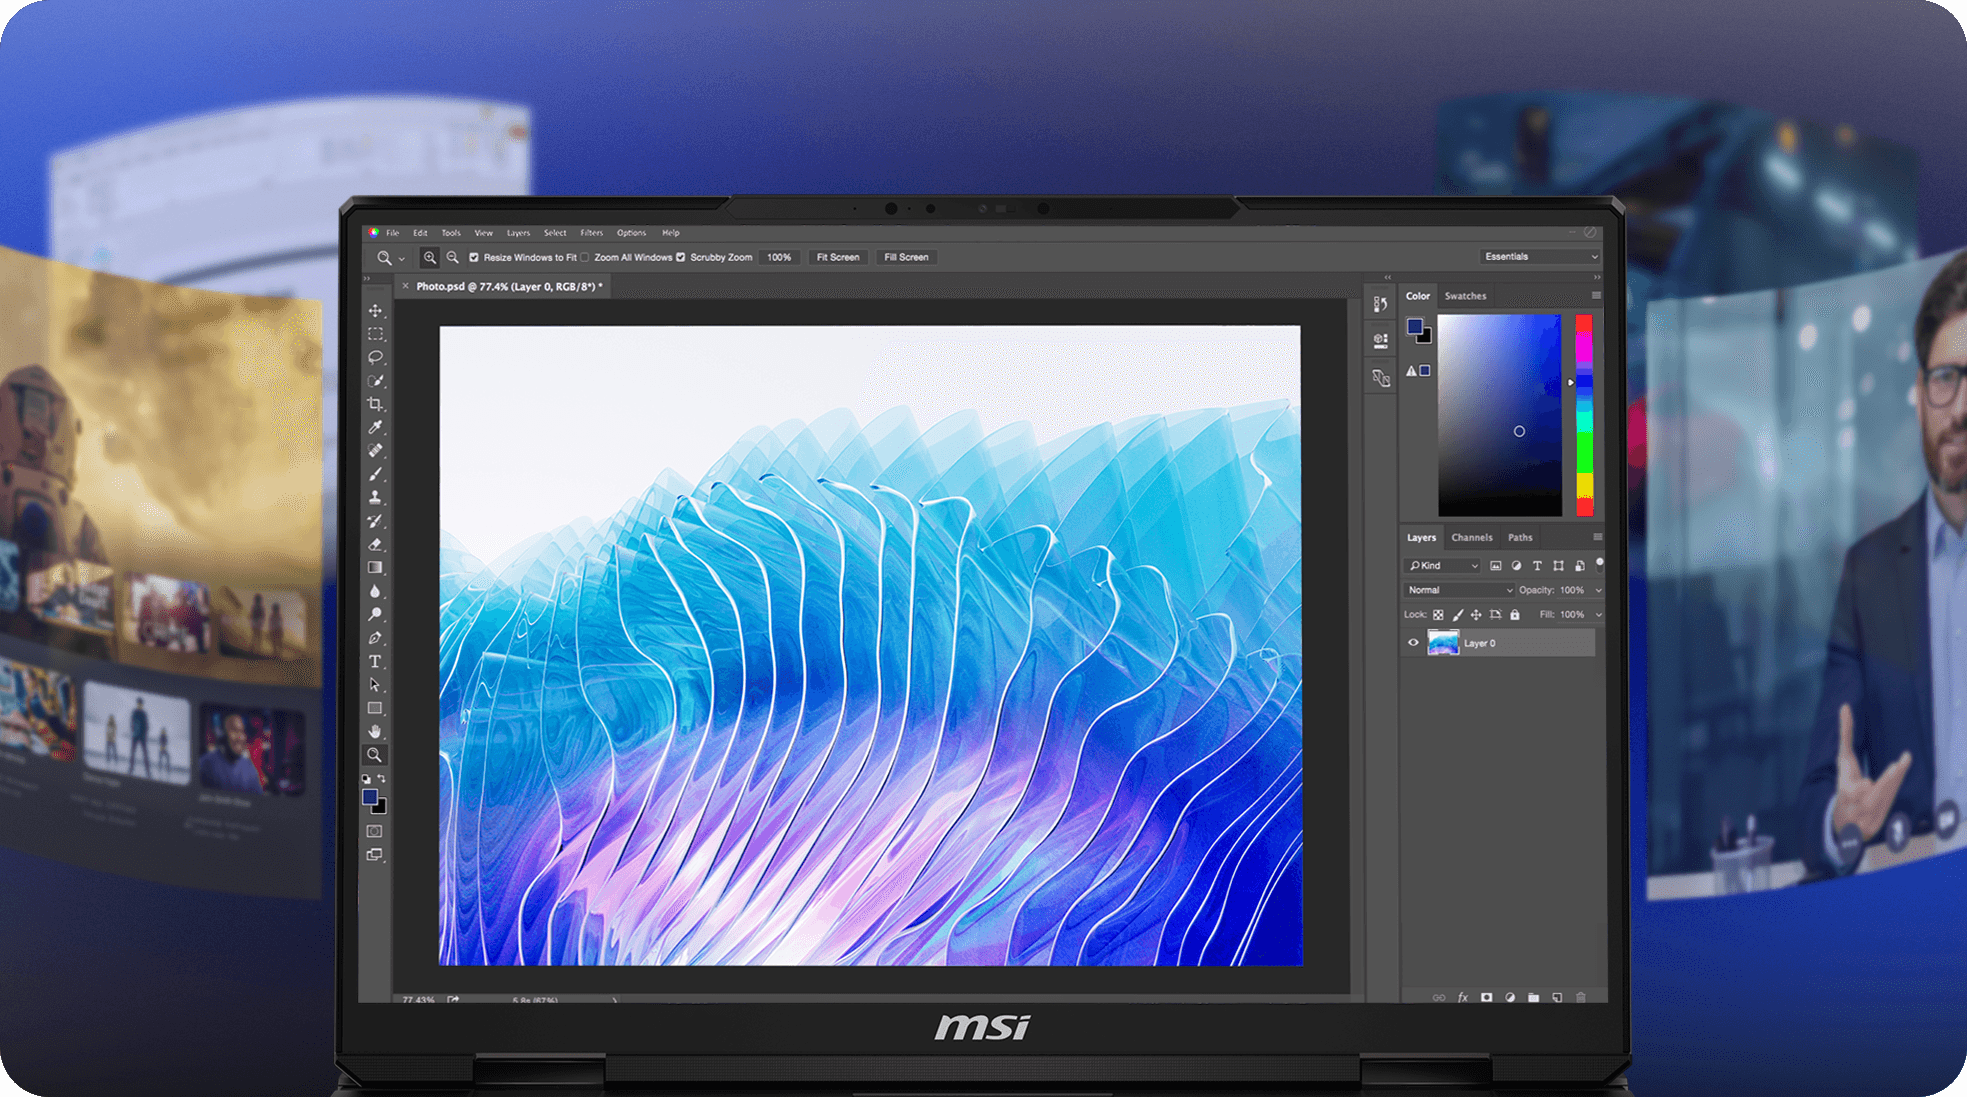Viewport: 1967px width, 1097px height.
Task: Uncheck Resize Windows to Fit
Action: 473,257
